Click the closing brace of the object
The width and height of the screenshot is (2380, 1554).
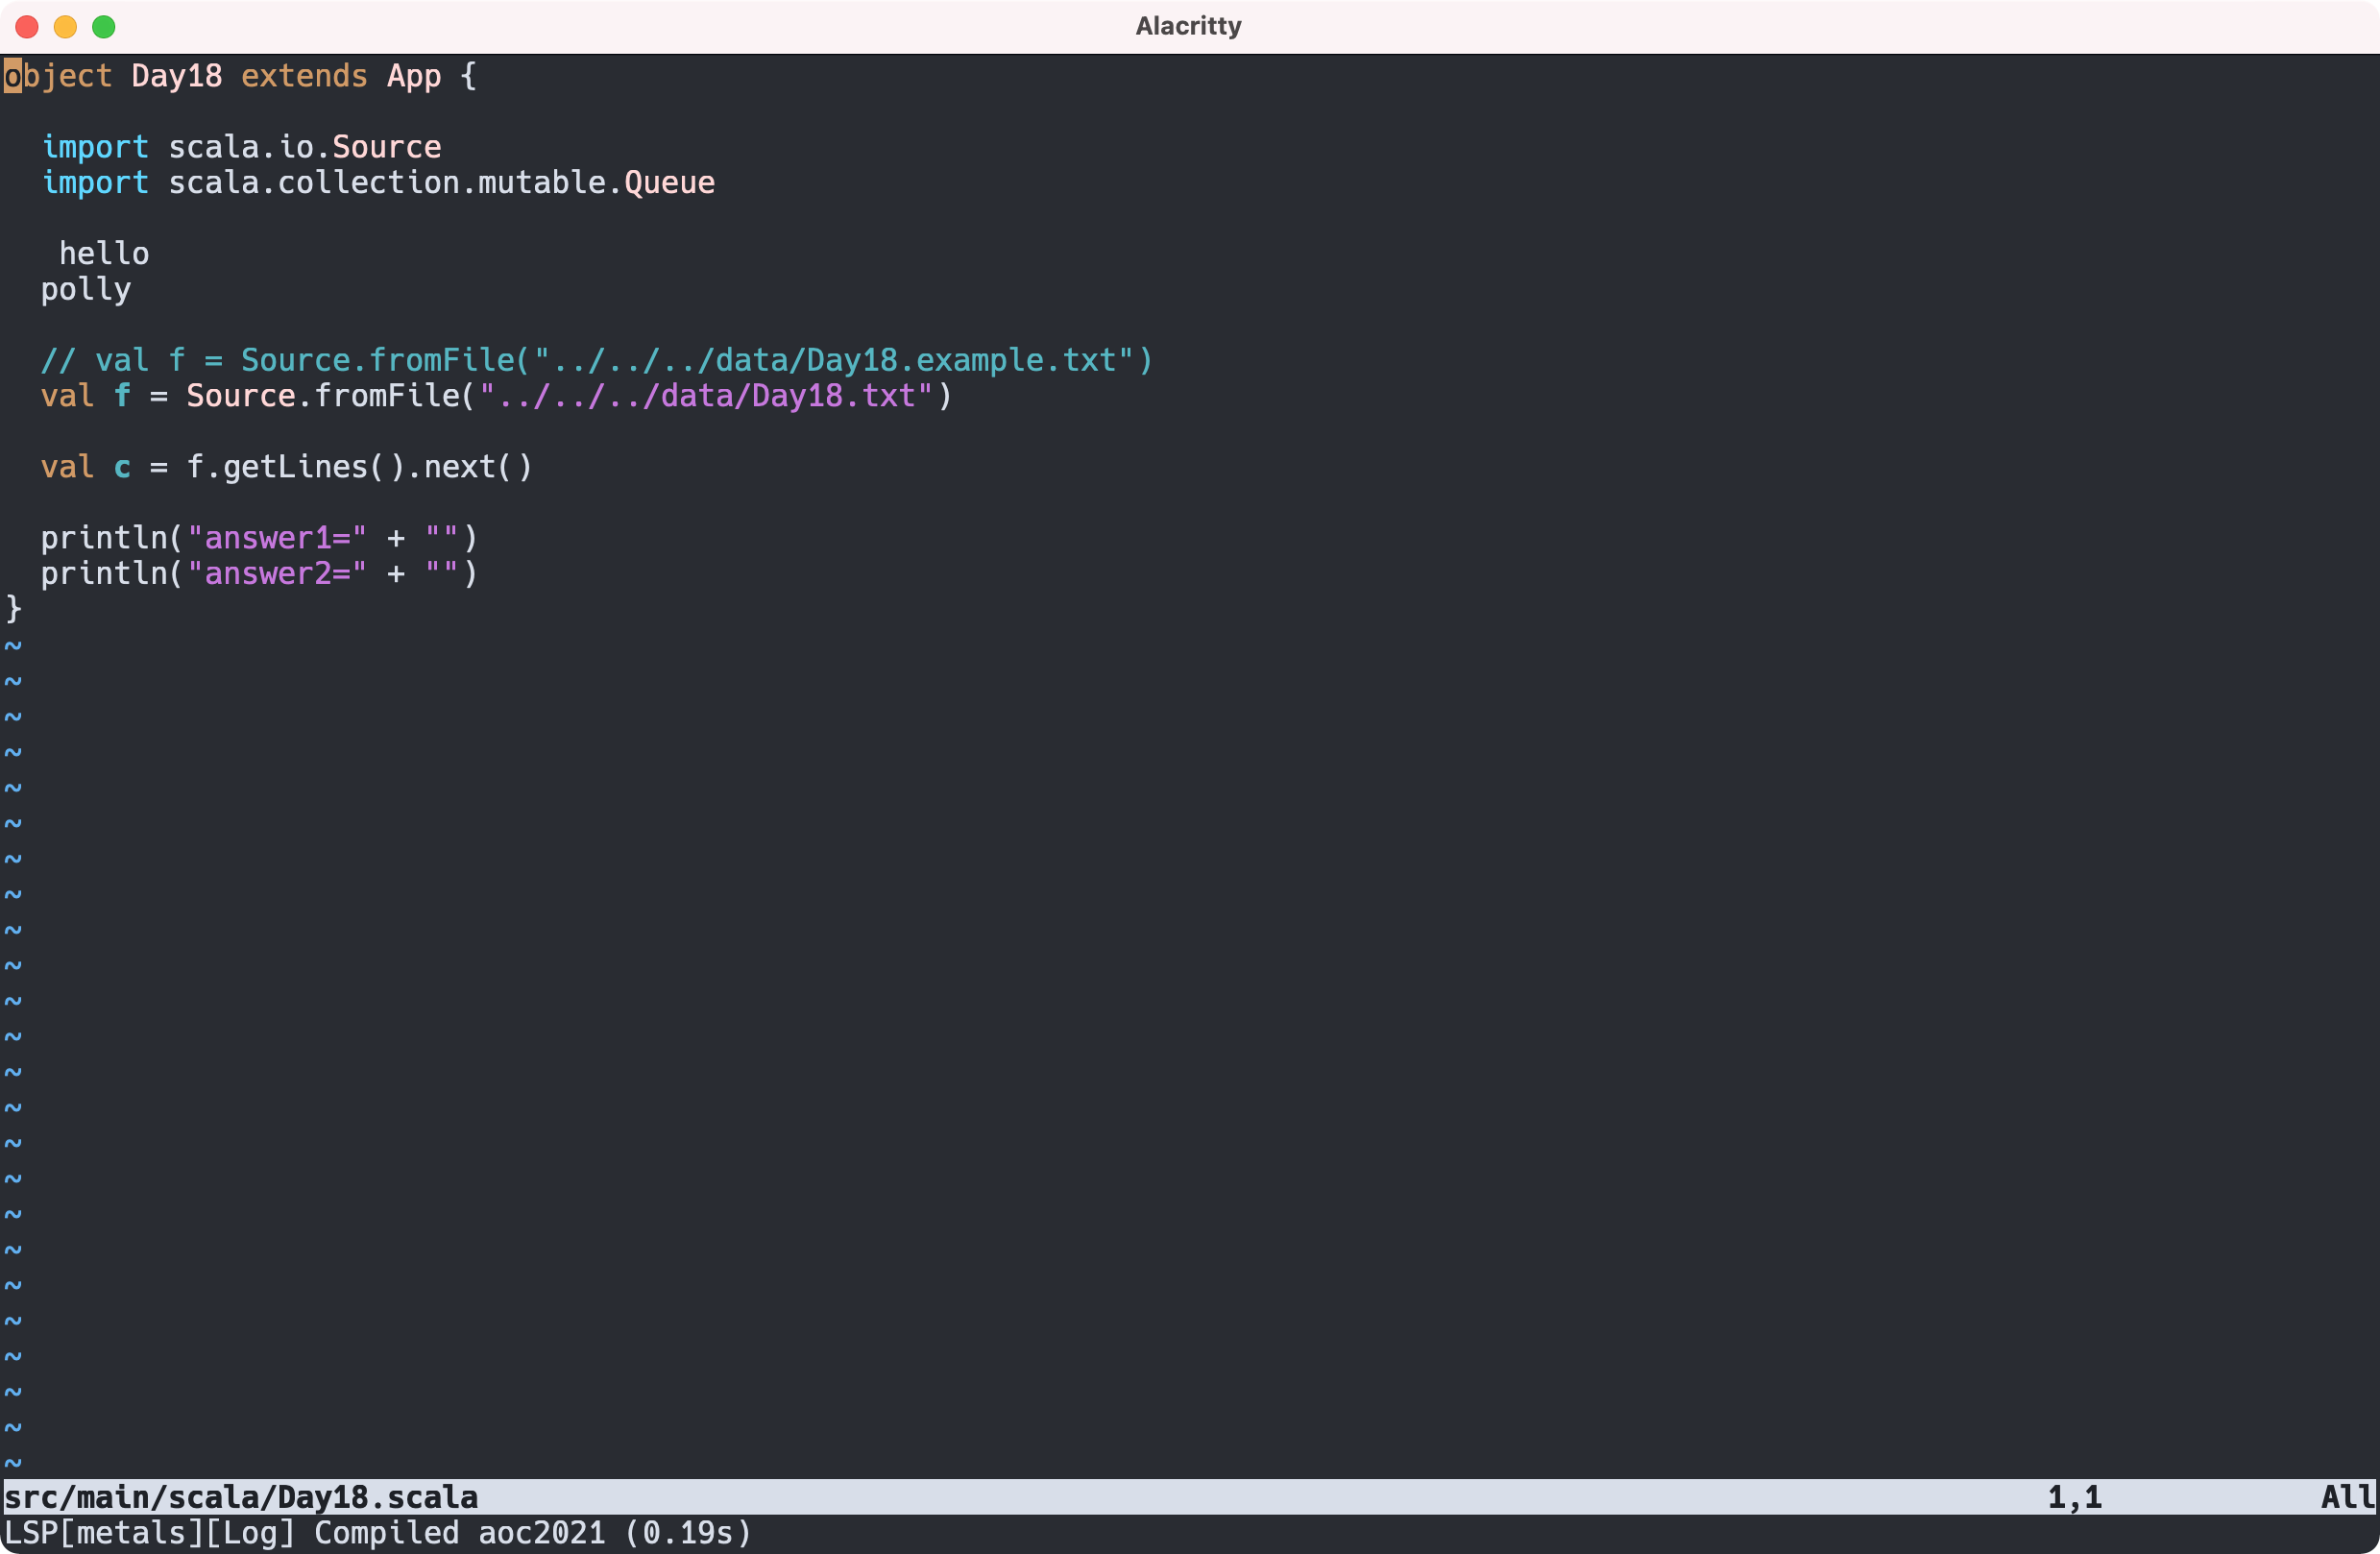click(x=14, y=608)
